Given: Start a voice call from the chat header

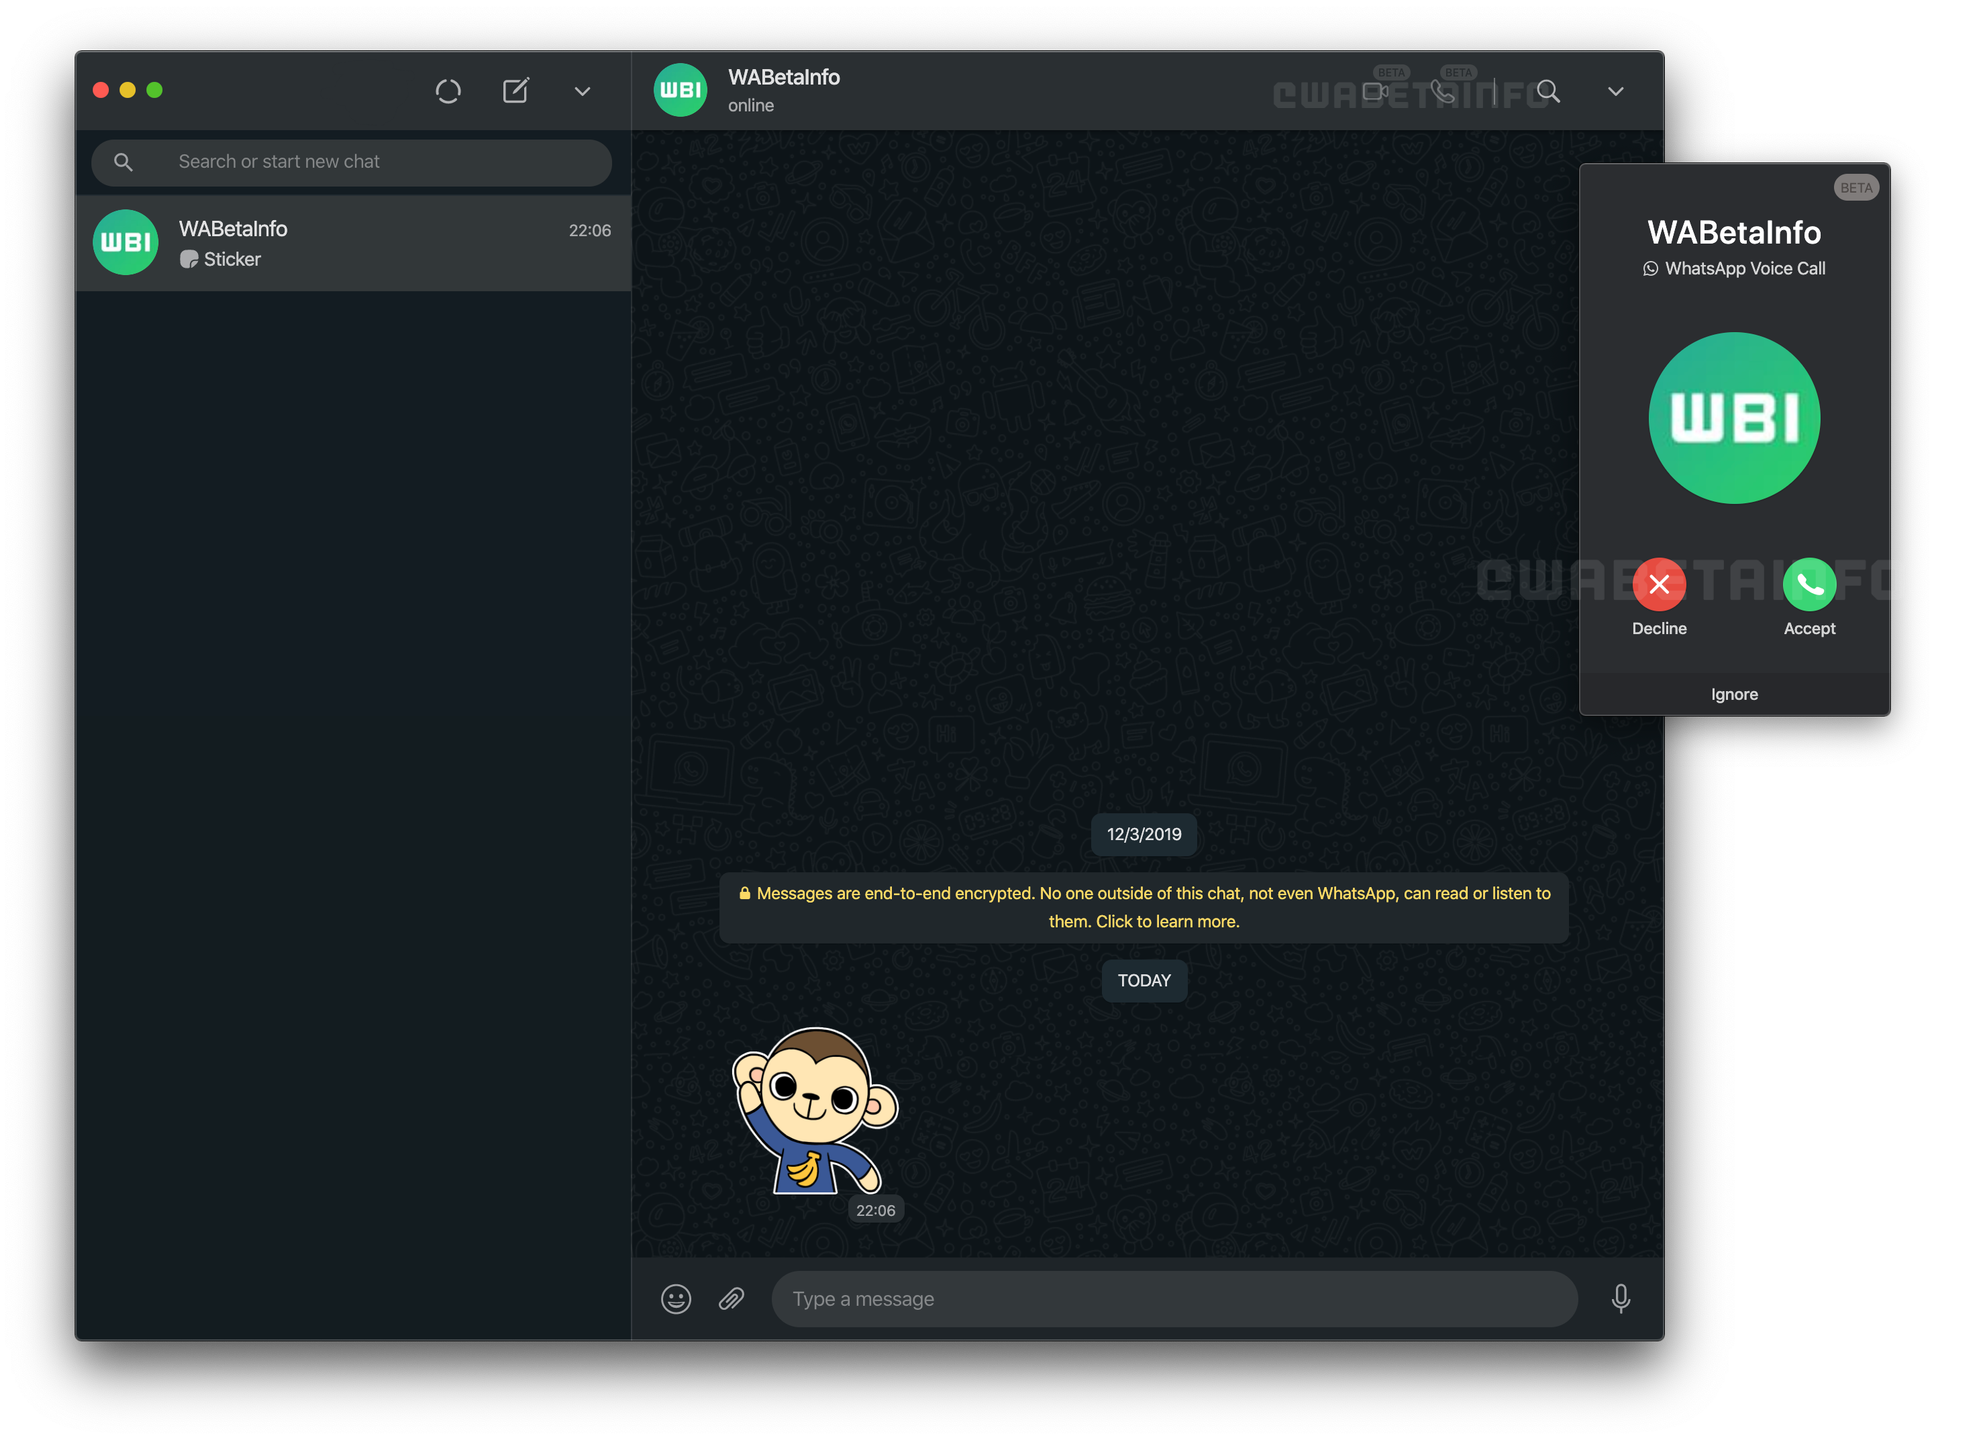Looking at the screenshot, I should click(1441, 91).
